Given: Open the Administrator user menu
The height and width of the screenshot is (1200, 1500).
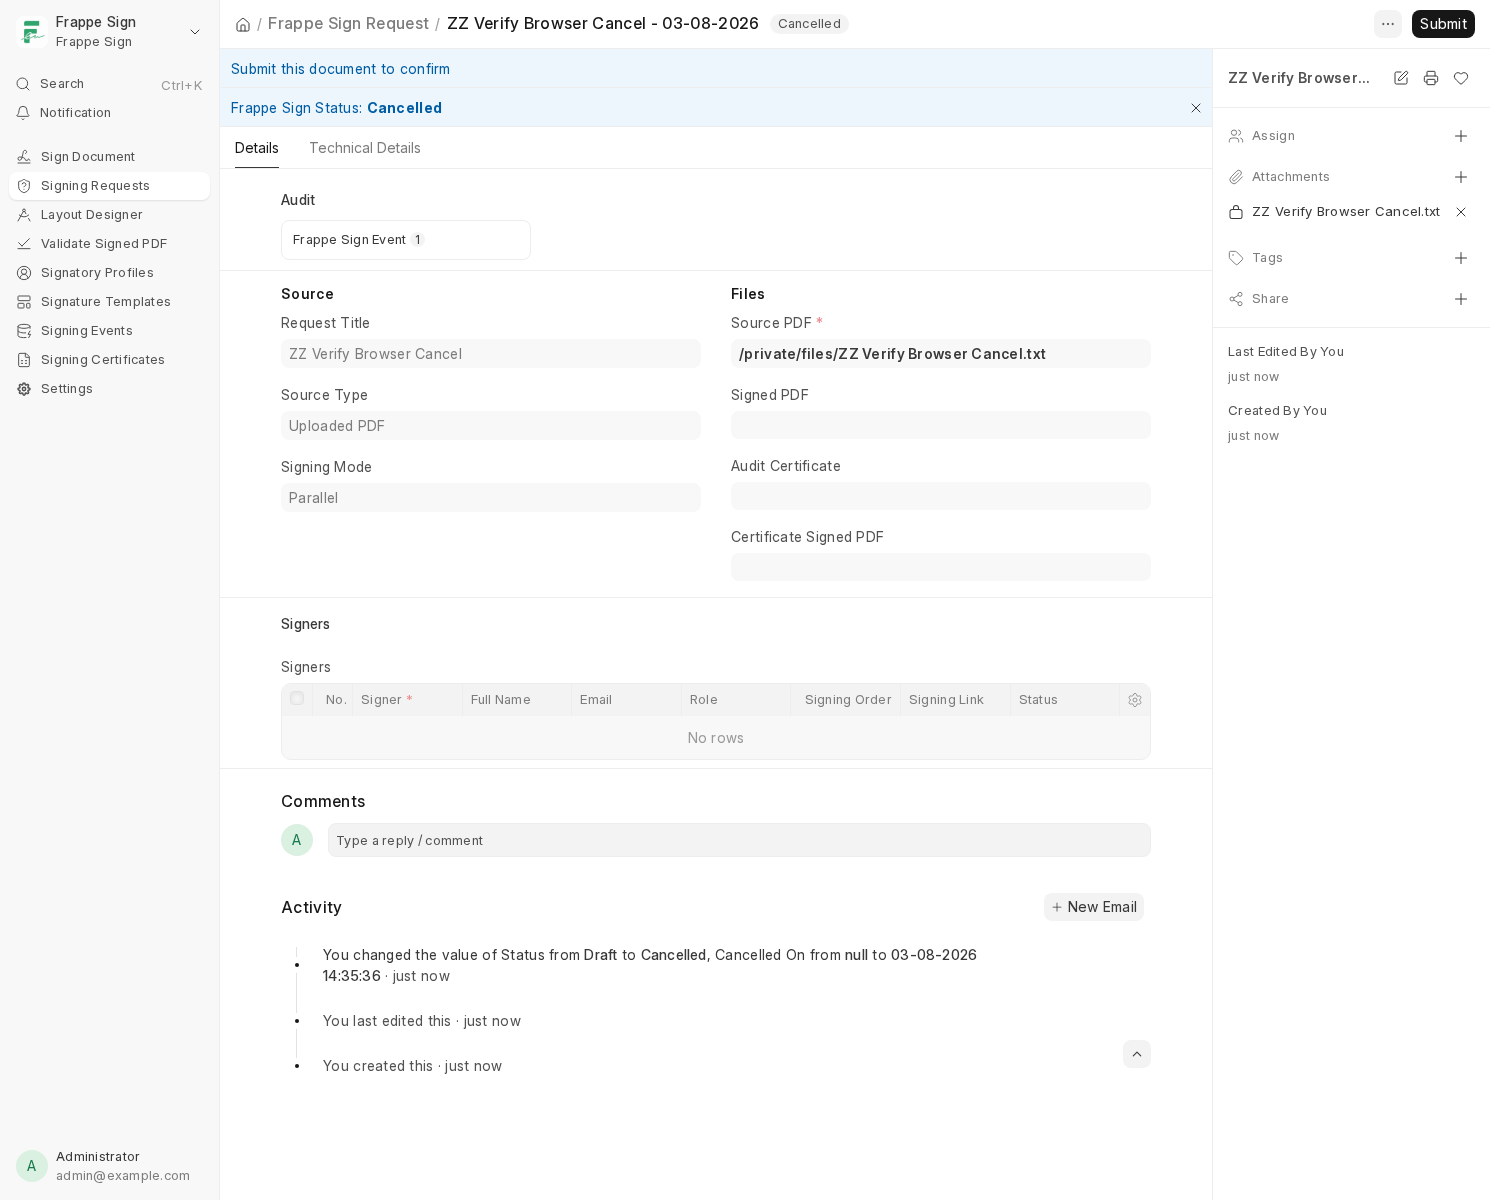Looking at the screenshot, I should 109,1166.
